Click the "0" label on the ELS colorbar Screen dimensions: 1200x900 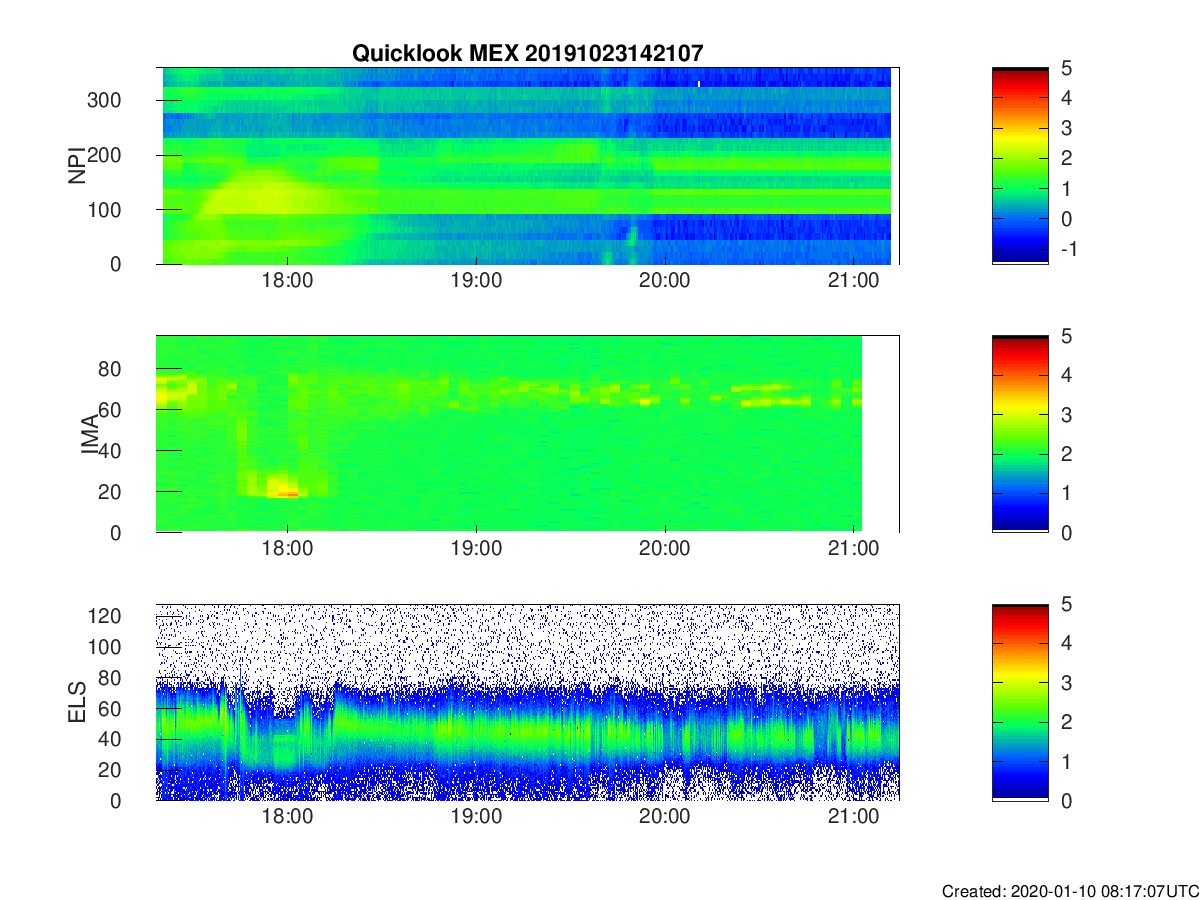point(1066,800)
